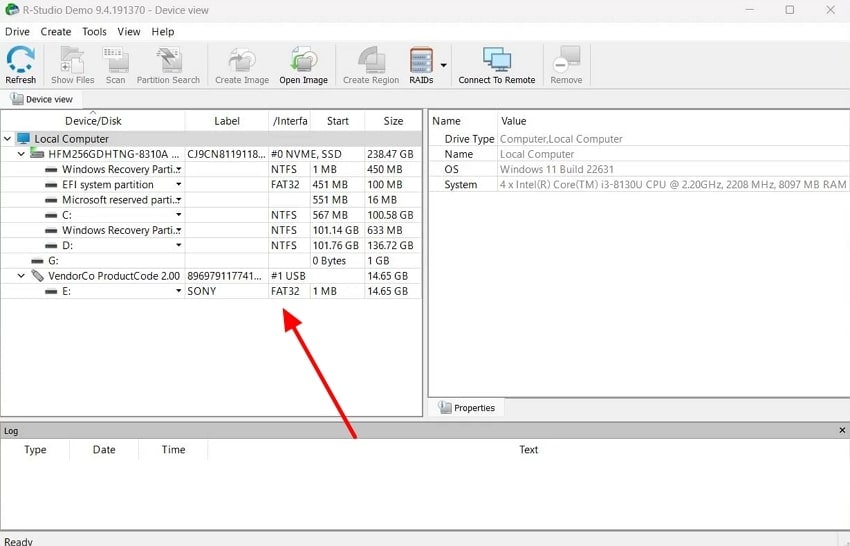Image resolution: width=850 pixels, height=546 pixels.
Task: Click the Refresh toolbar icon
Action: click(x=21, y=59)
